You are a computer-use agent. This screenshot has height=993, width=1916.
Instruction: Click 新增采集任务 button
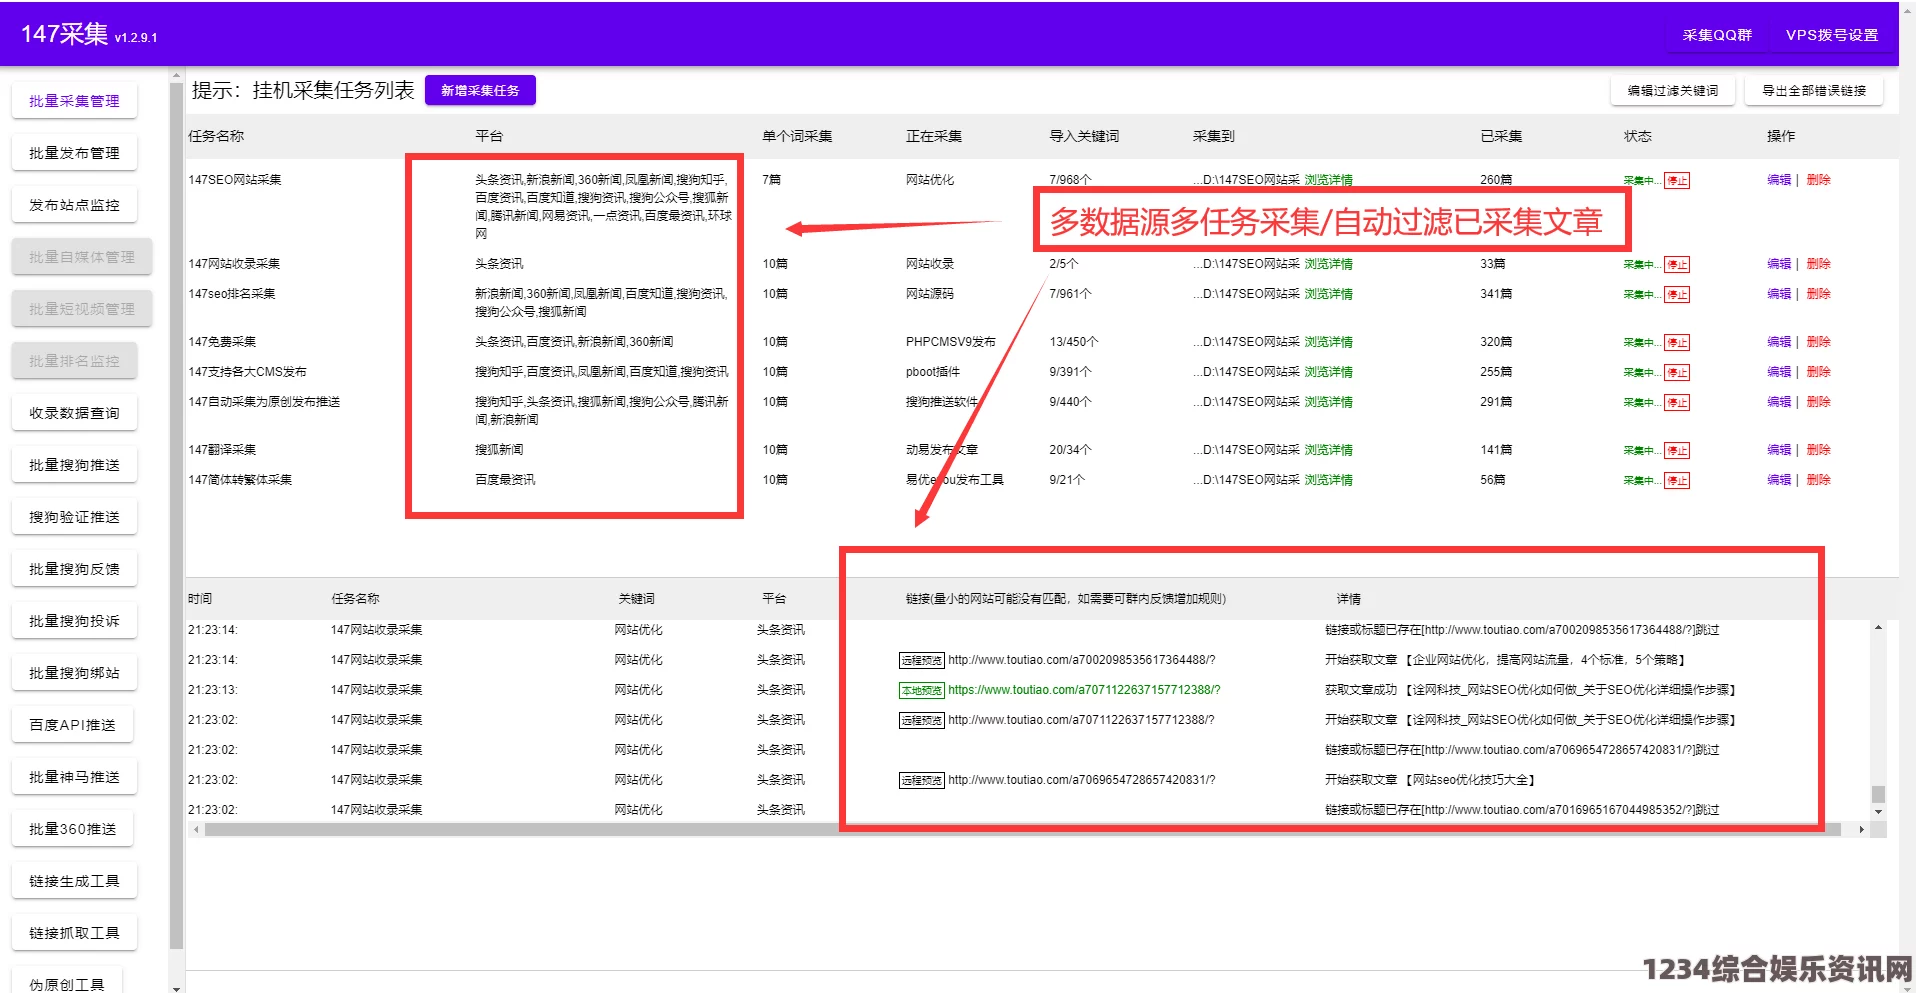(x=480, y=90)
